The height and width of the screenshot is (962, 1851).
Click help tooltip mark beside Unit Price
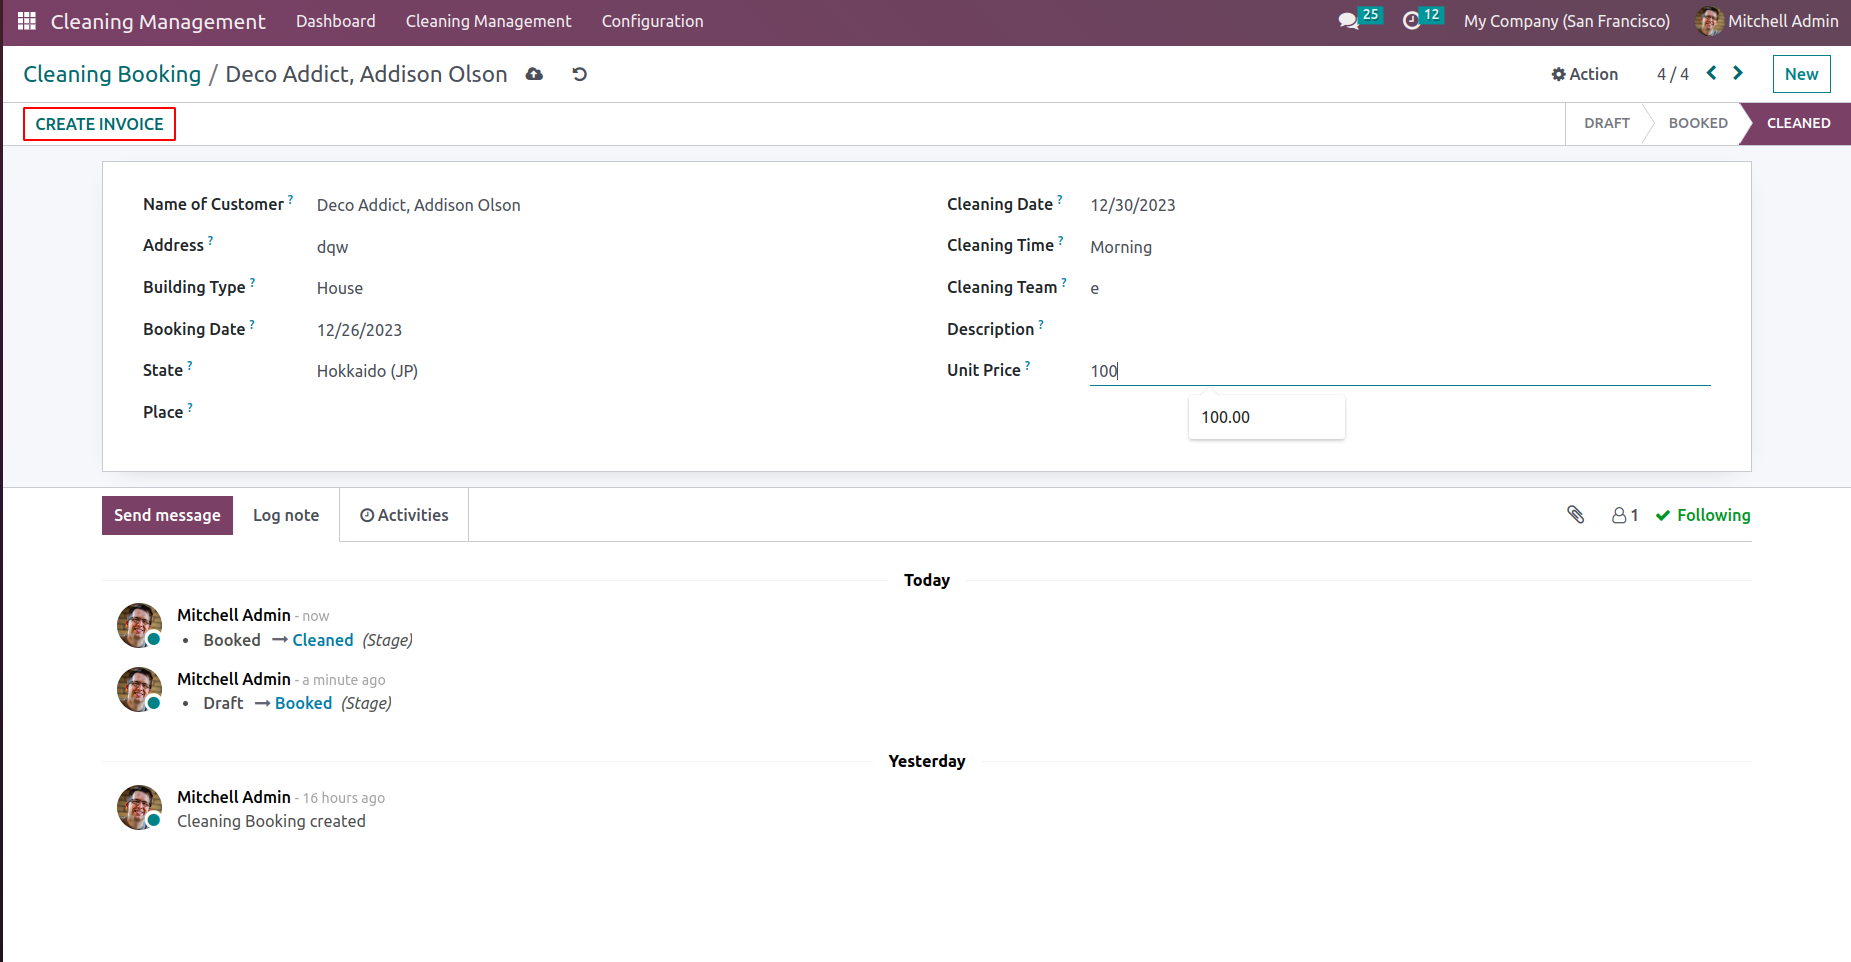pyautogui.click(x=1028, y=365)
